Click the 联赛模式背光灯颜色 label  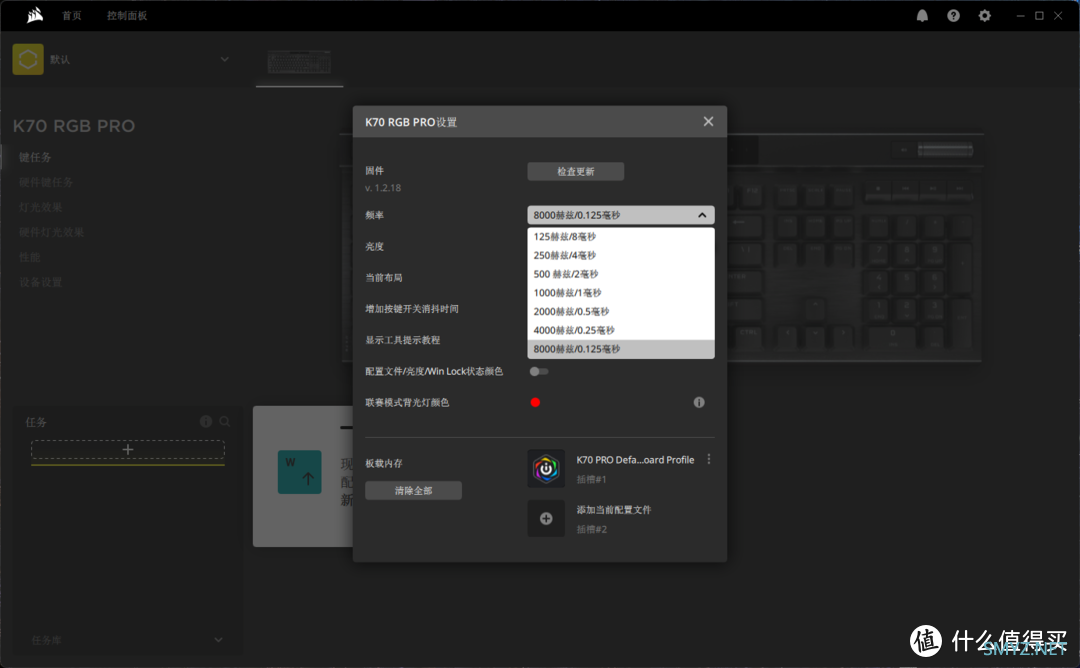pos(407,402)
